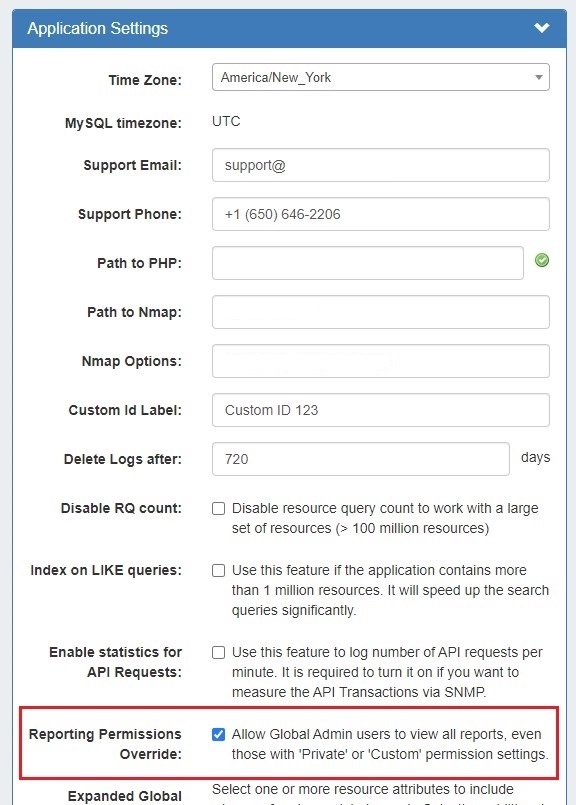
Task: Select the Path to PHP input
Action: (x=368, y=263)
